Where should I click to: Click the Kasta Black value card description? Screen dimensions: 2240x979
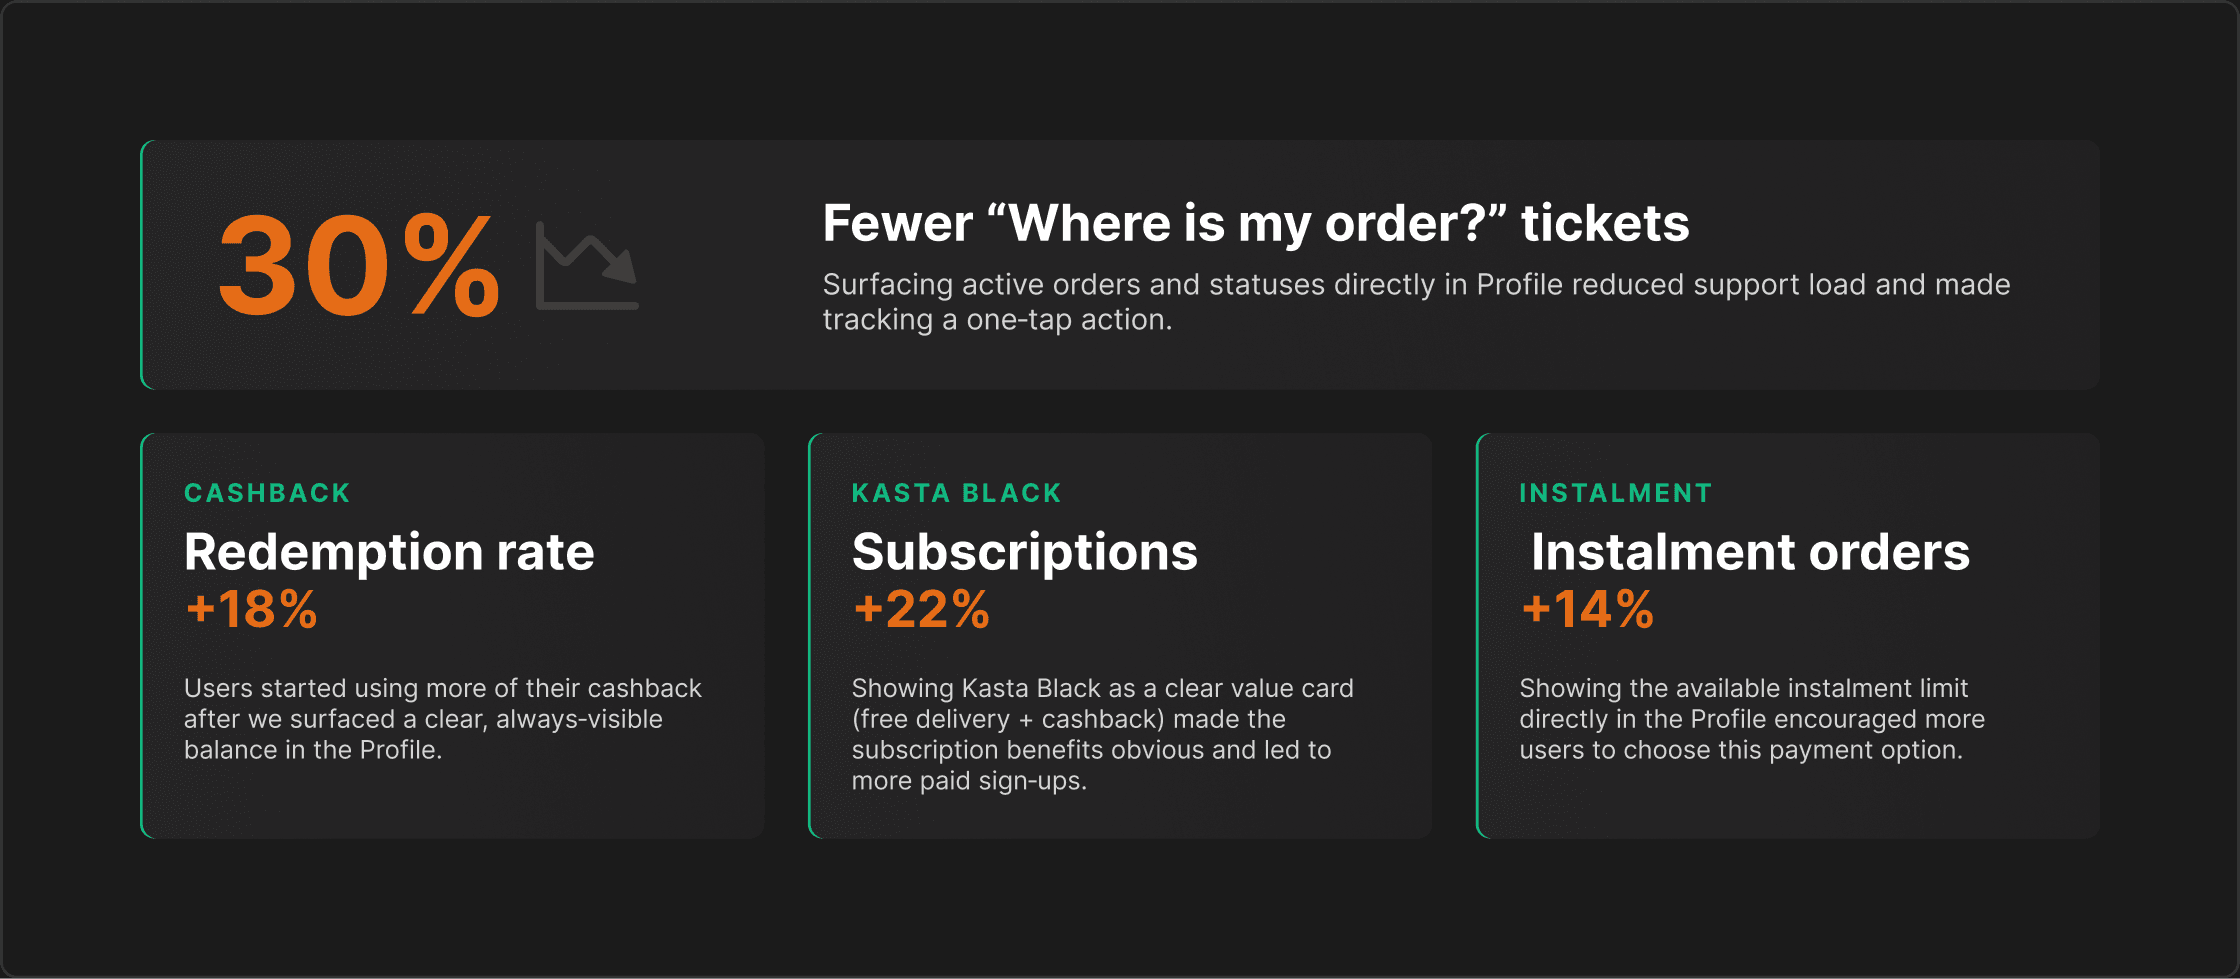[x=1102, y=734]
